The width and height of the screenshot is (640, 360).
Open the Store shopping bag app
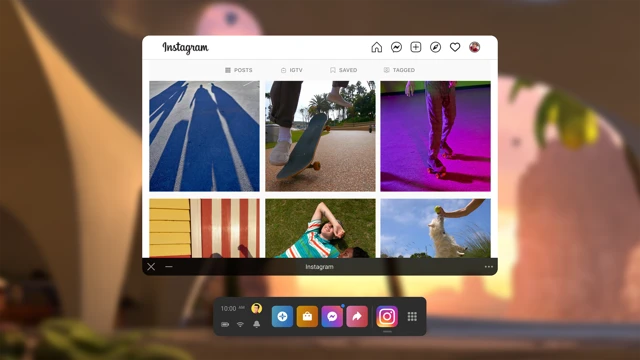307,316
